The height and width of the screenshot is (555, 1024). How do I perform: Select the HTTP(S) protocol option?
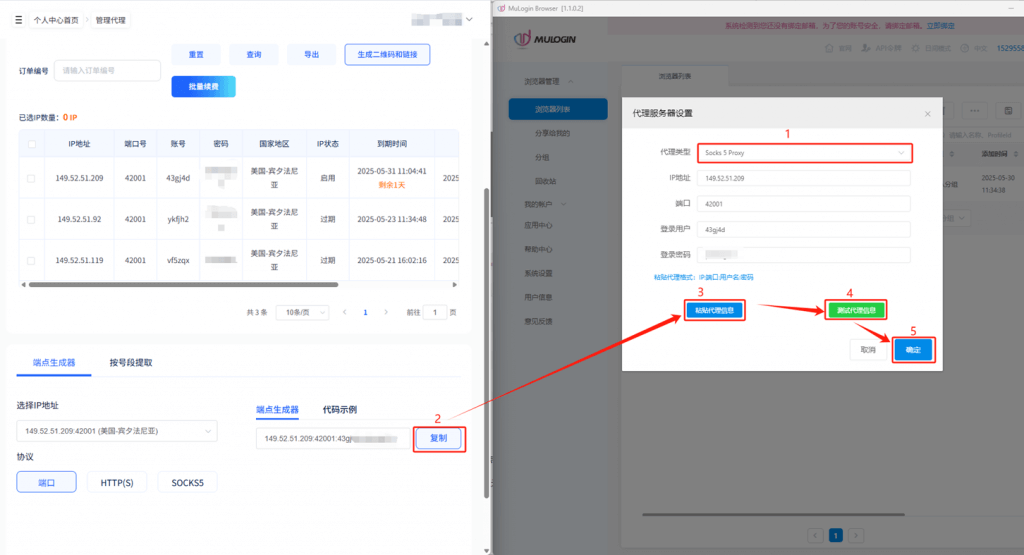coord(117,483)
